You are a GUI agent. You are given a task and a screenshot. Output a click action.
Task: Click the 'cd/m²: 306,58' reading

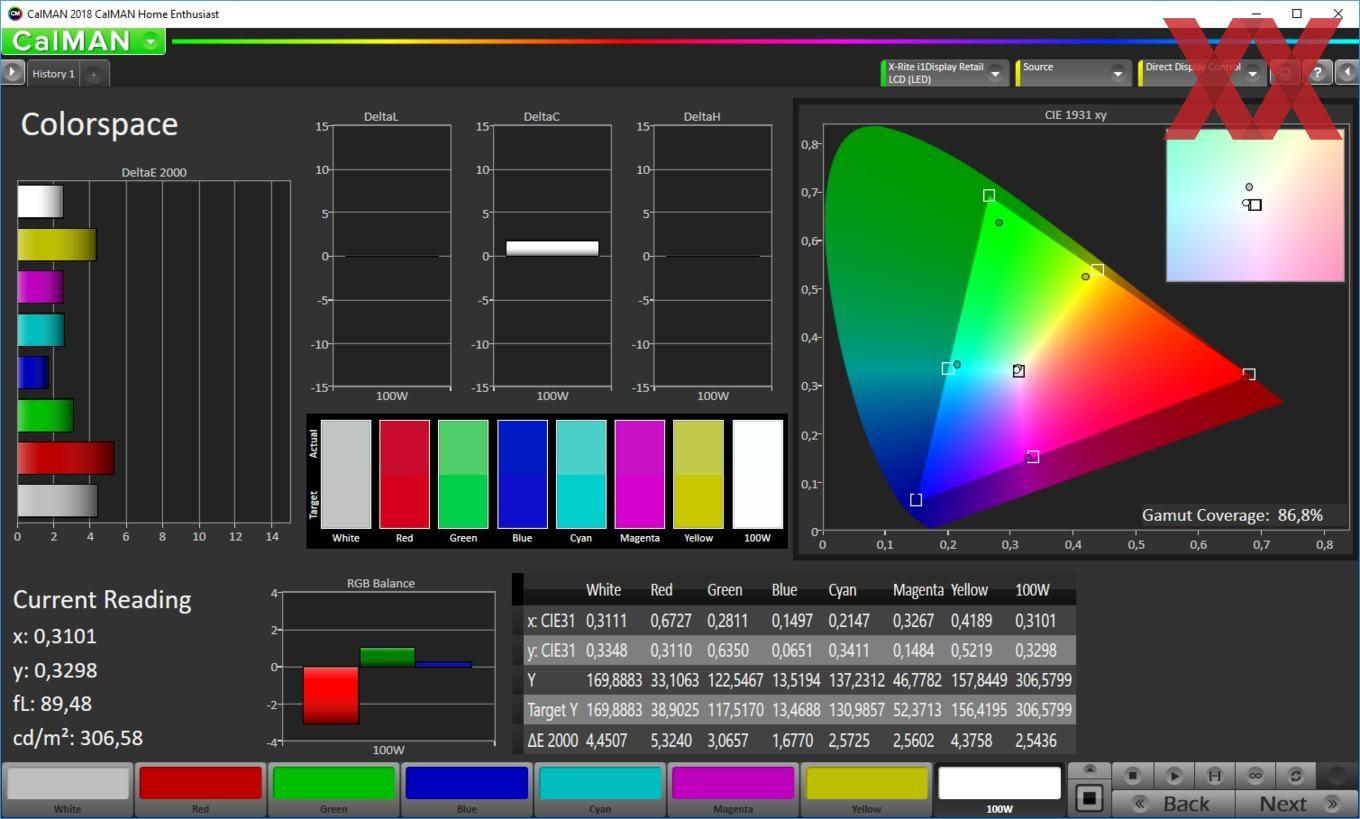(78, 738)
